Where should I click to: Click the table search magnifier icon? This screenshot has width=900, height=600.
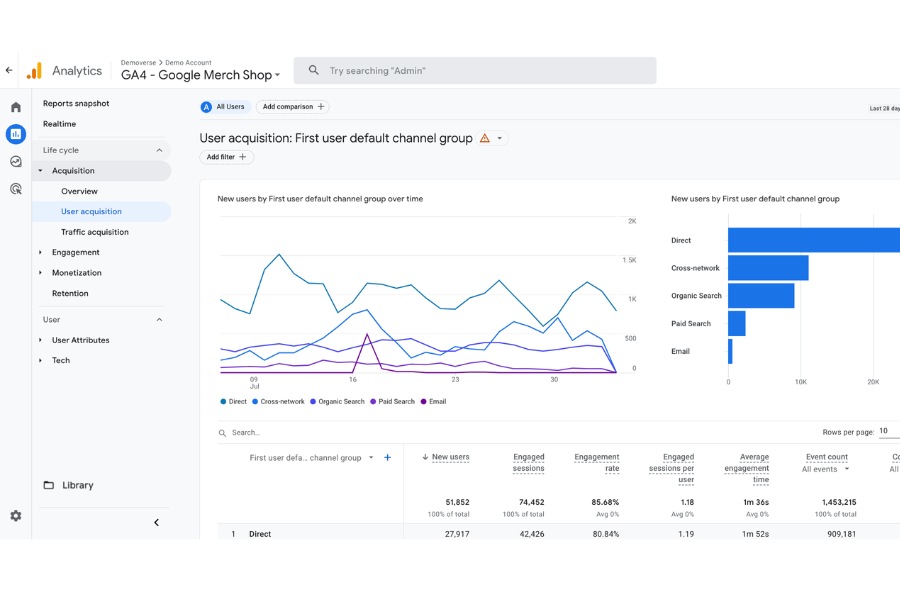coord(222,433)
